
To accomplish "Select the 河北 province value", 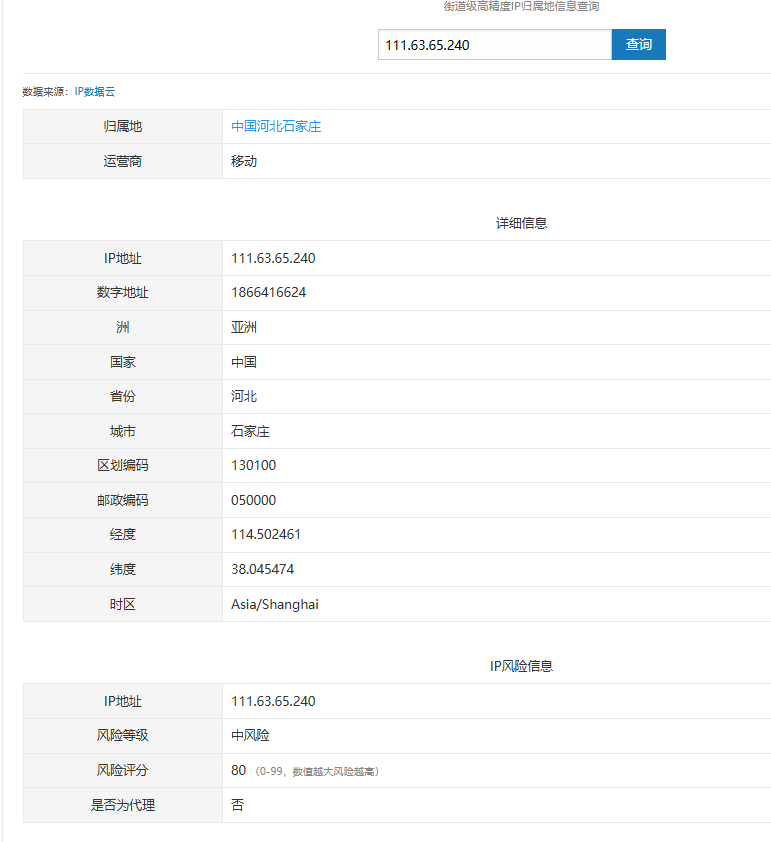I will pyautogui.click(x=244, y=396).
